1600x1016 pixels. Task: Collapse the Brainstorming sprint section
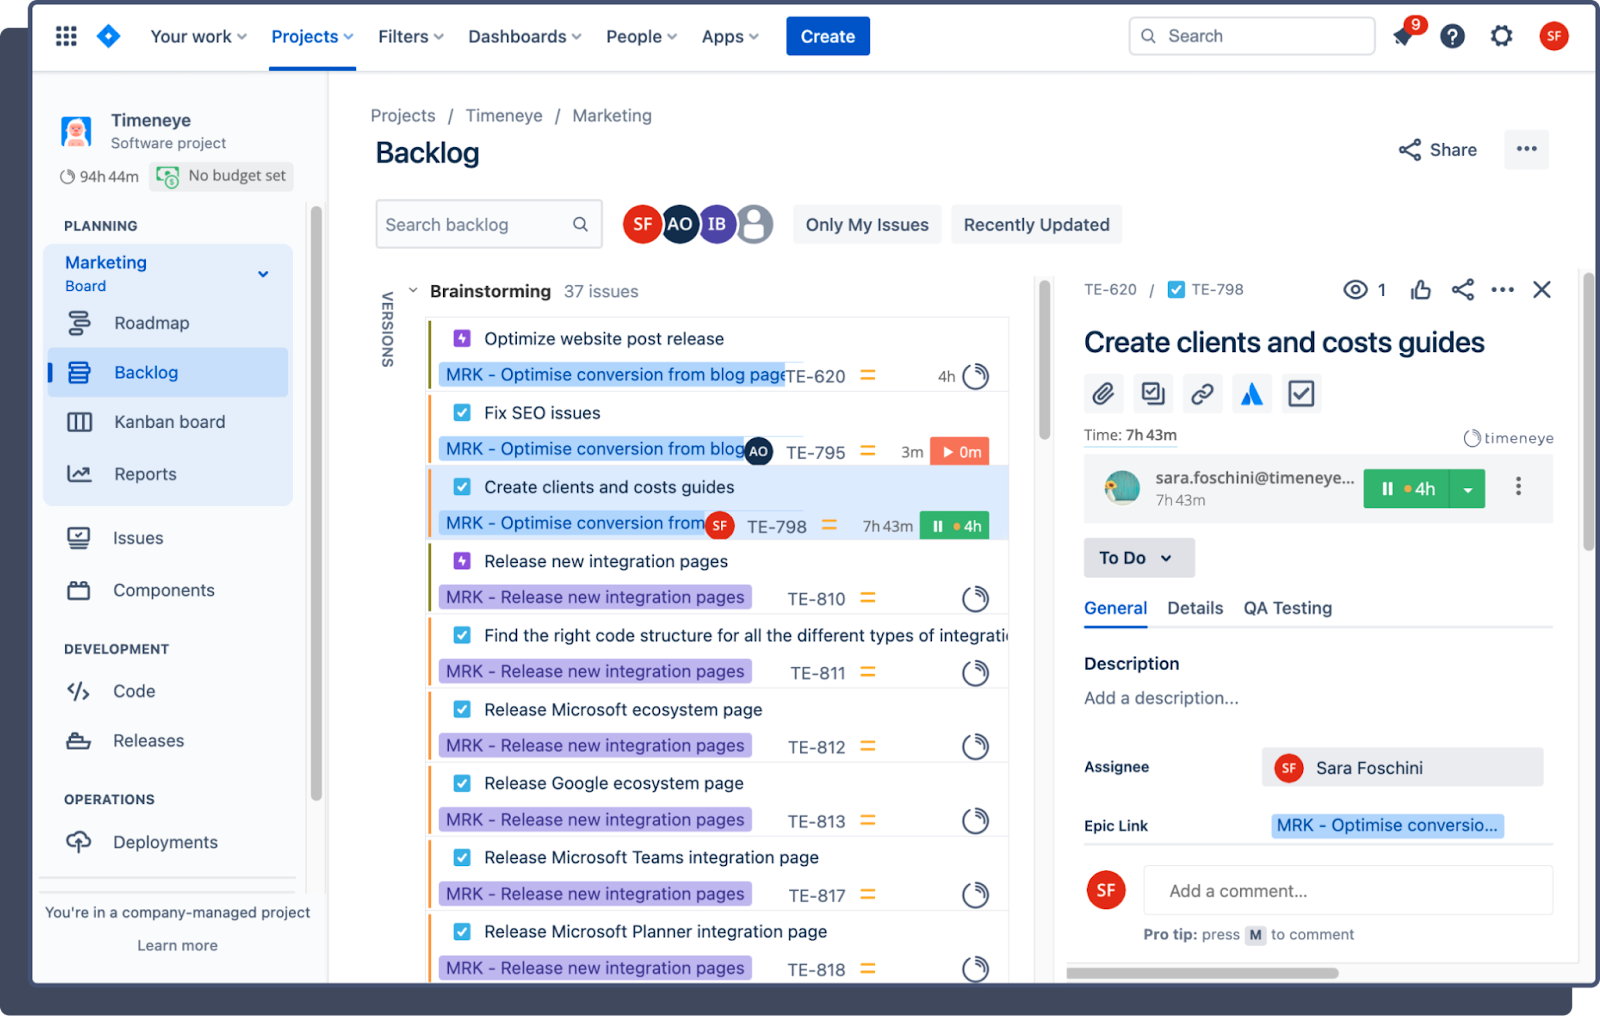[x=413, y=291]
